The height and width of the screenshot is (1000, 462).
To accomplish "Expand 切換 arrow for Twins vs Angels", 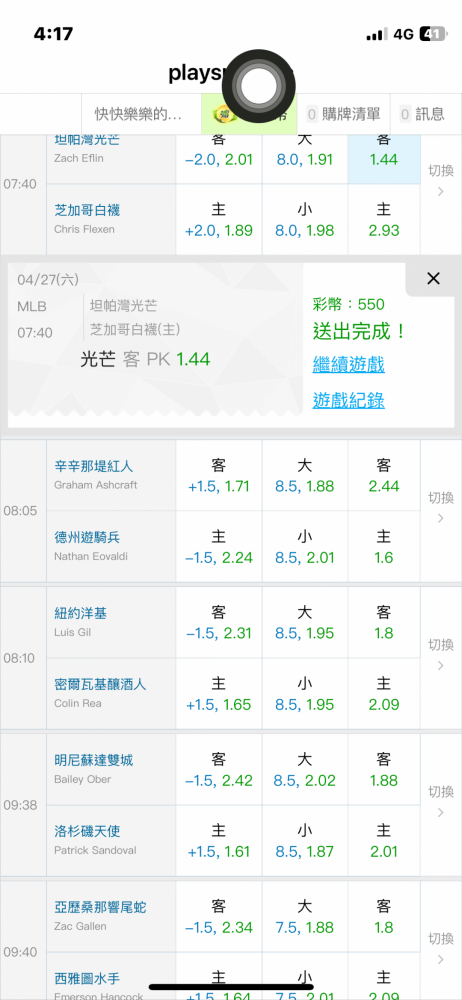I will click(x=440, y=805).
